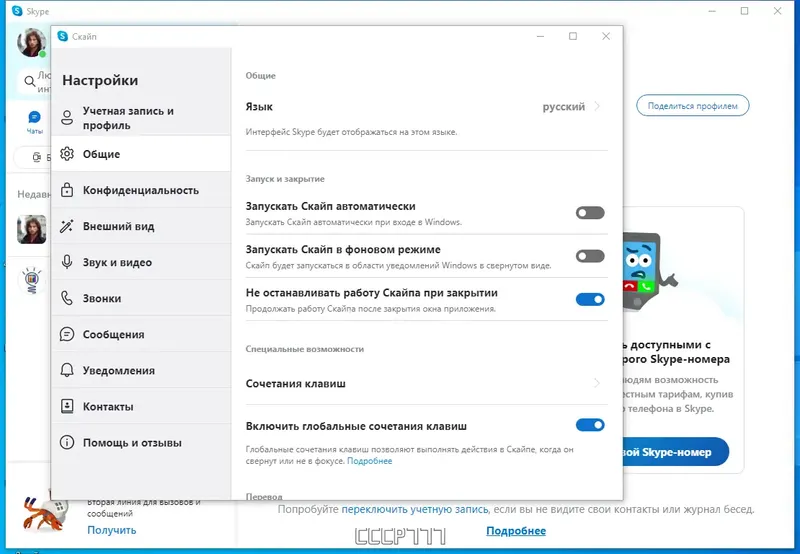Click the search magnifier icon in main Skype window

pyautogui.click(x=30, y=81)
